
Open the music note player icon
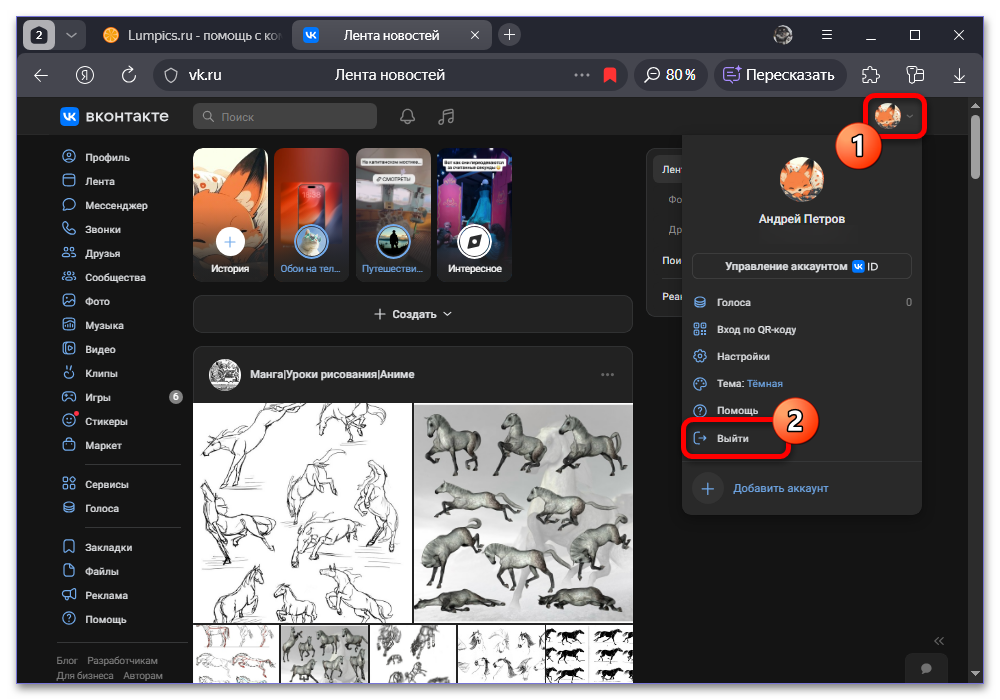click(446, 117)
